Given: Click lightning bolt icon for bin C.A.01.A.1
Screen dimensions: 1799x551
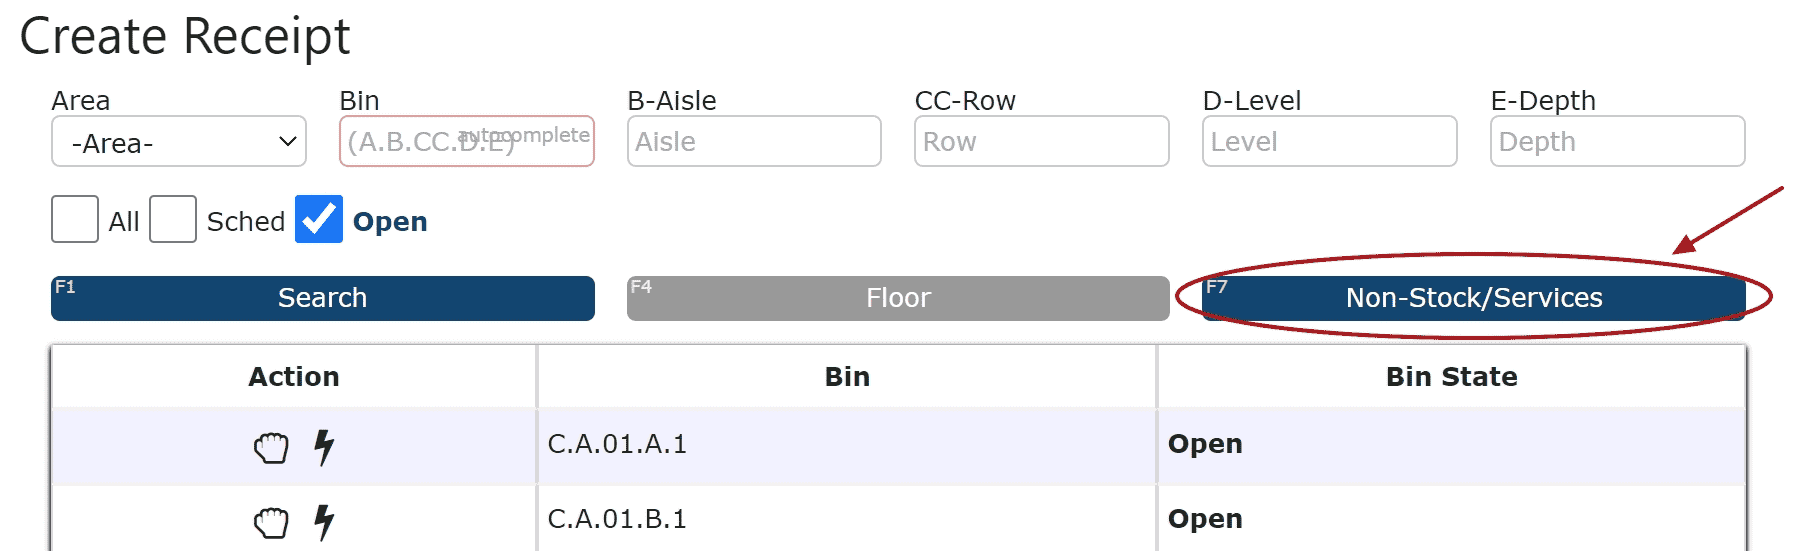Looking at the screenshot, I should click(x=323, y=447).
